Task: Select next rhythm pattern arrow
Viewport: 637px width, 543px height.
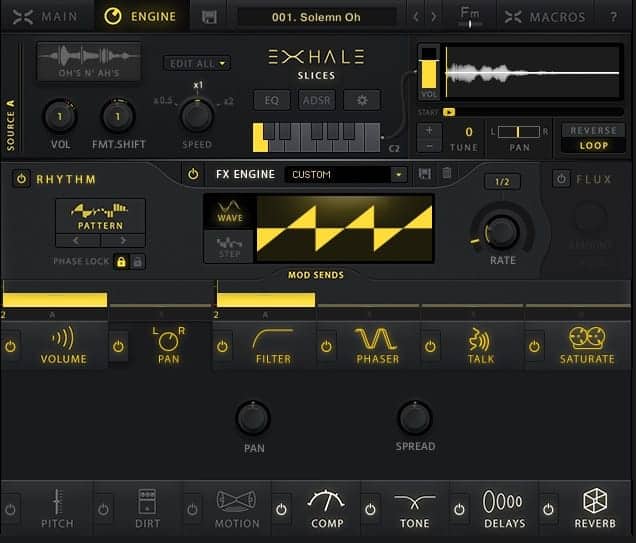Action: 123,241
